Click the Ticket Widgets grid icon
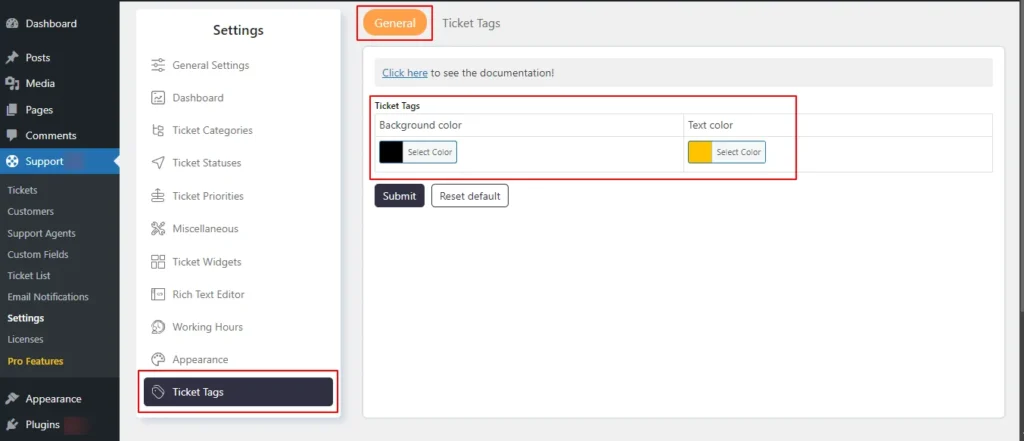 click(x=157, y=261)
